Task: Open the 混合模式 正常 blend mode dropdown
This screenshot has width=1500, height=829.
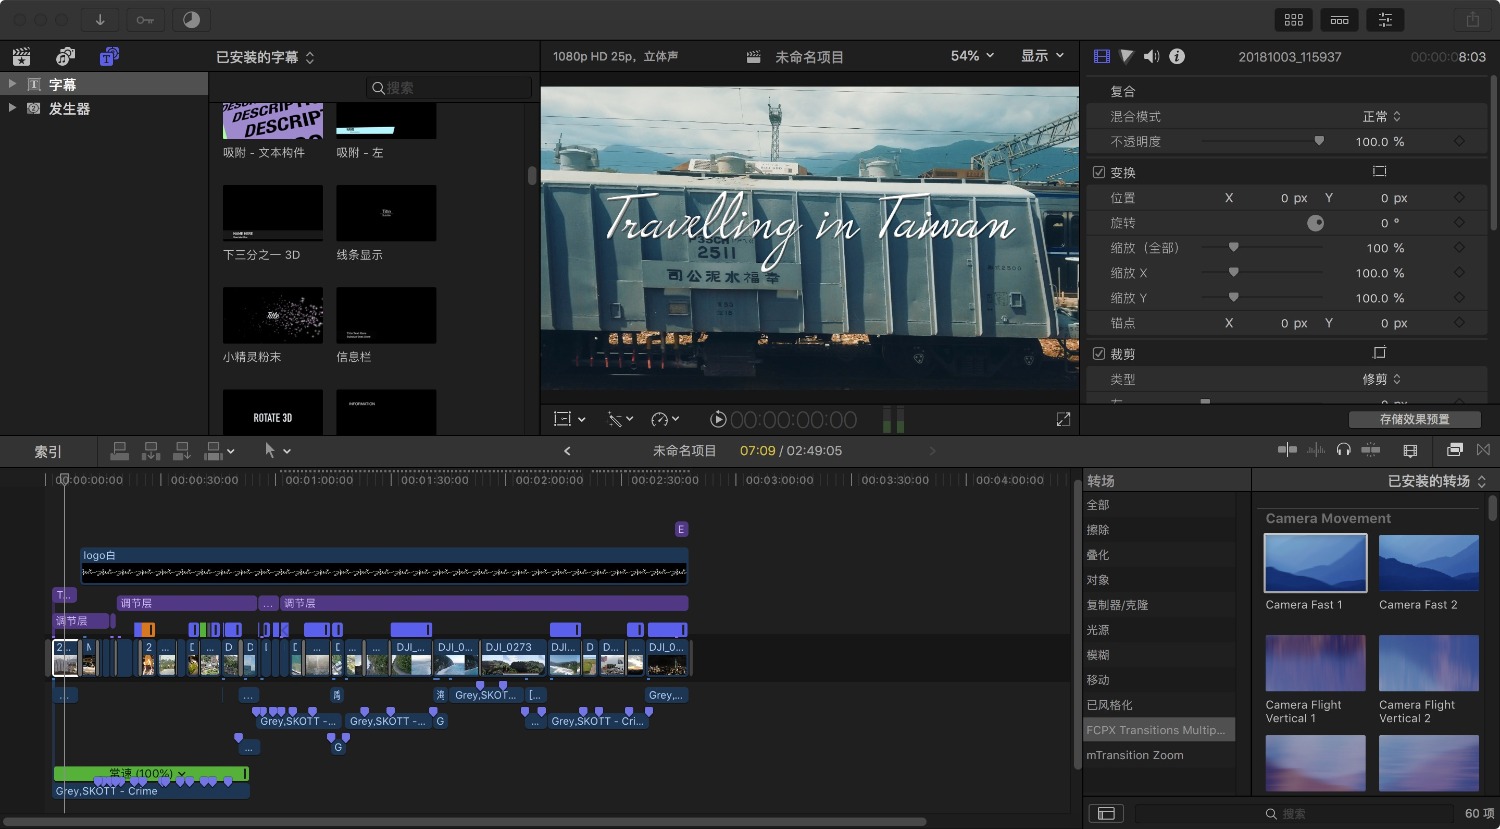Action: (1381, 117)
